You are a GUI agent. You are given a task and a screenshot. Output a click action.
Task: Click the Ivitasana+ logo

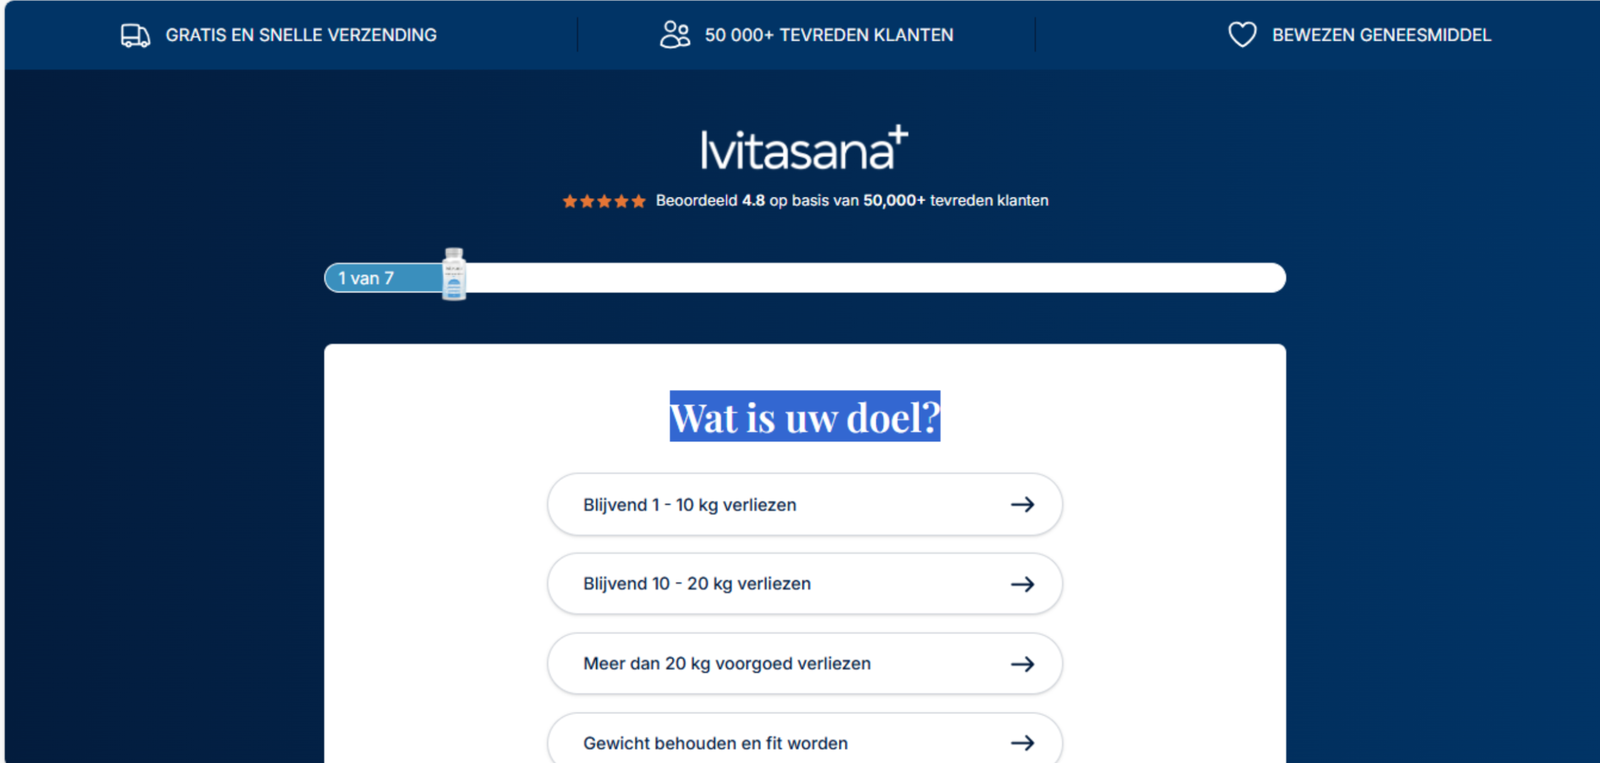[804, 149]
